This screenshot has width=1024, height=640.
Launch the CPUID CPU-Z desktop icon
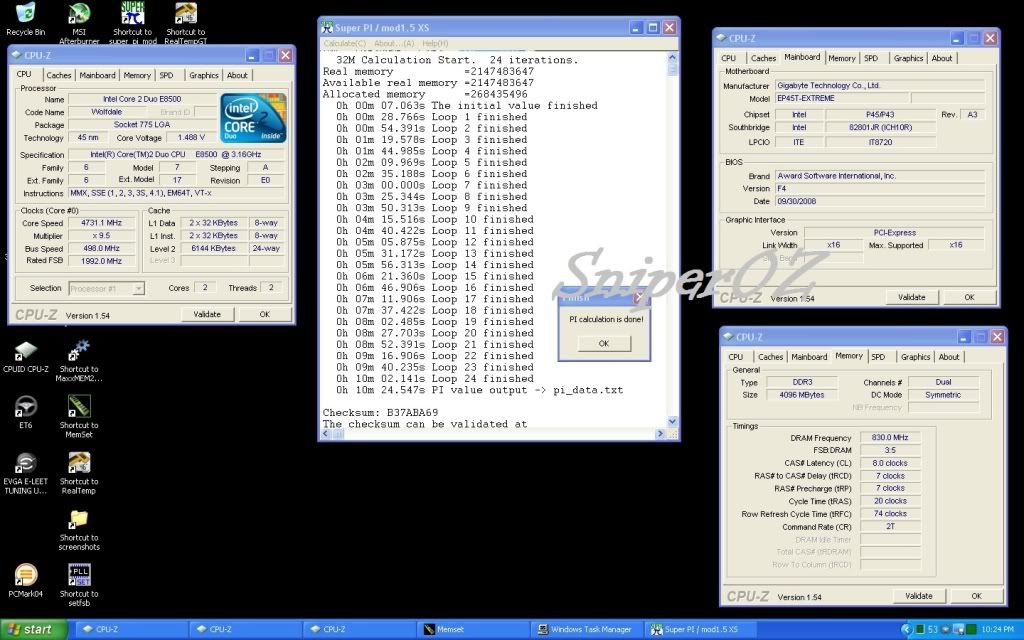[26, 351]
